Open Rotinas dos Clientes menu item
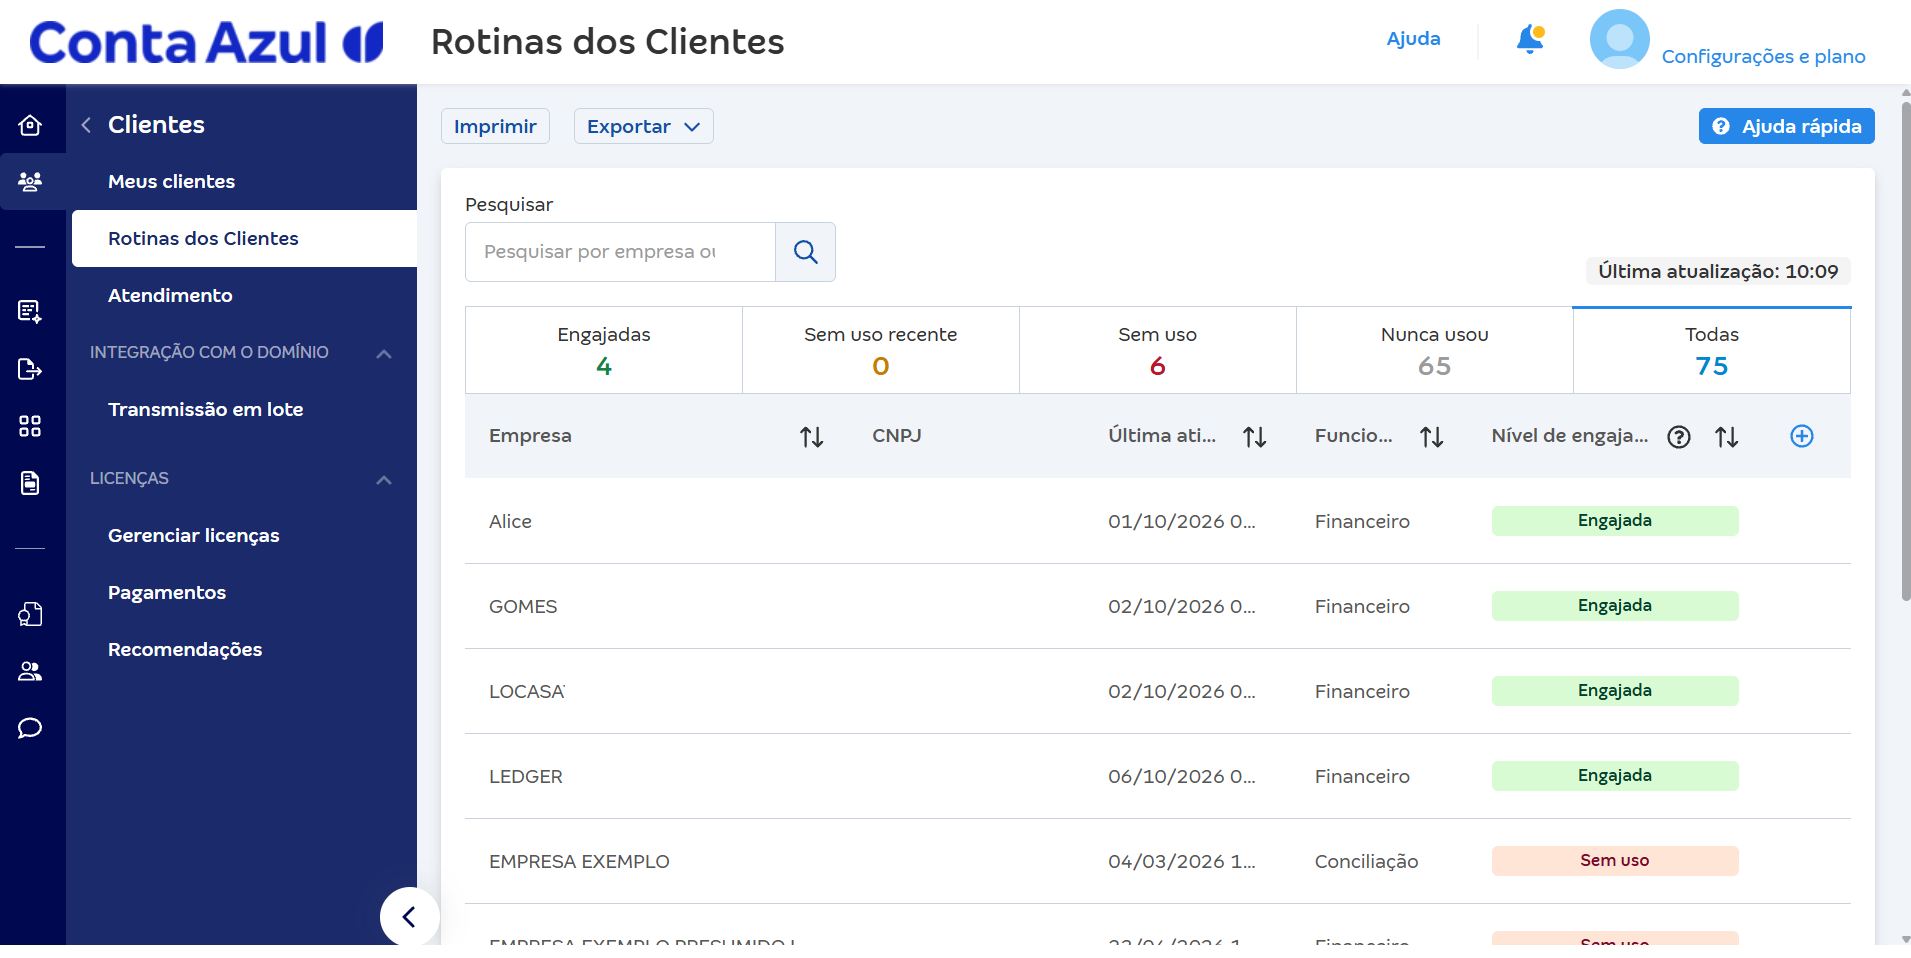 (244, 239)
